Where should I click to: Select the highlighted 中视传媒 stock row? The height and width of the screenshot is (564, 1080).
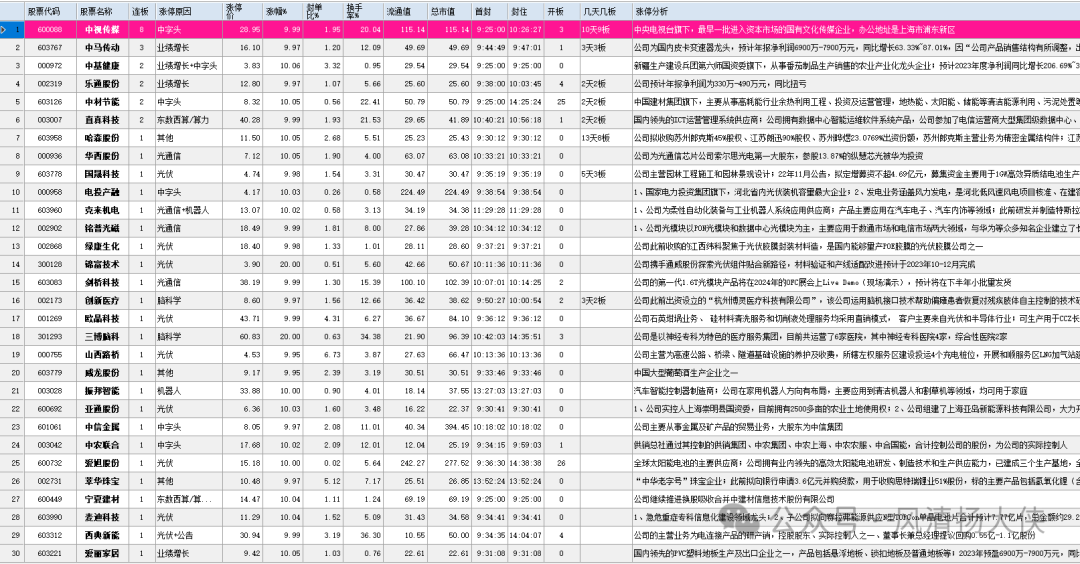102,30
